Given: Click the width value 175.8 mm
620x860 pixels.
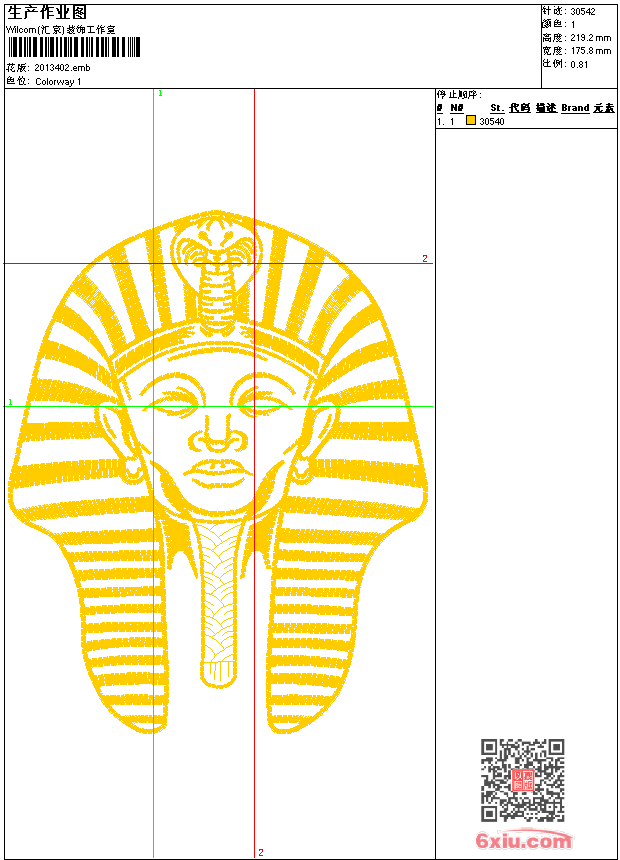Looking at the screenshot, I should pyautogui.click(x=590, y=51).
